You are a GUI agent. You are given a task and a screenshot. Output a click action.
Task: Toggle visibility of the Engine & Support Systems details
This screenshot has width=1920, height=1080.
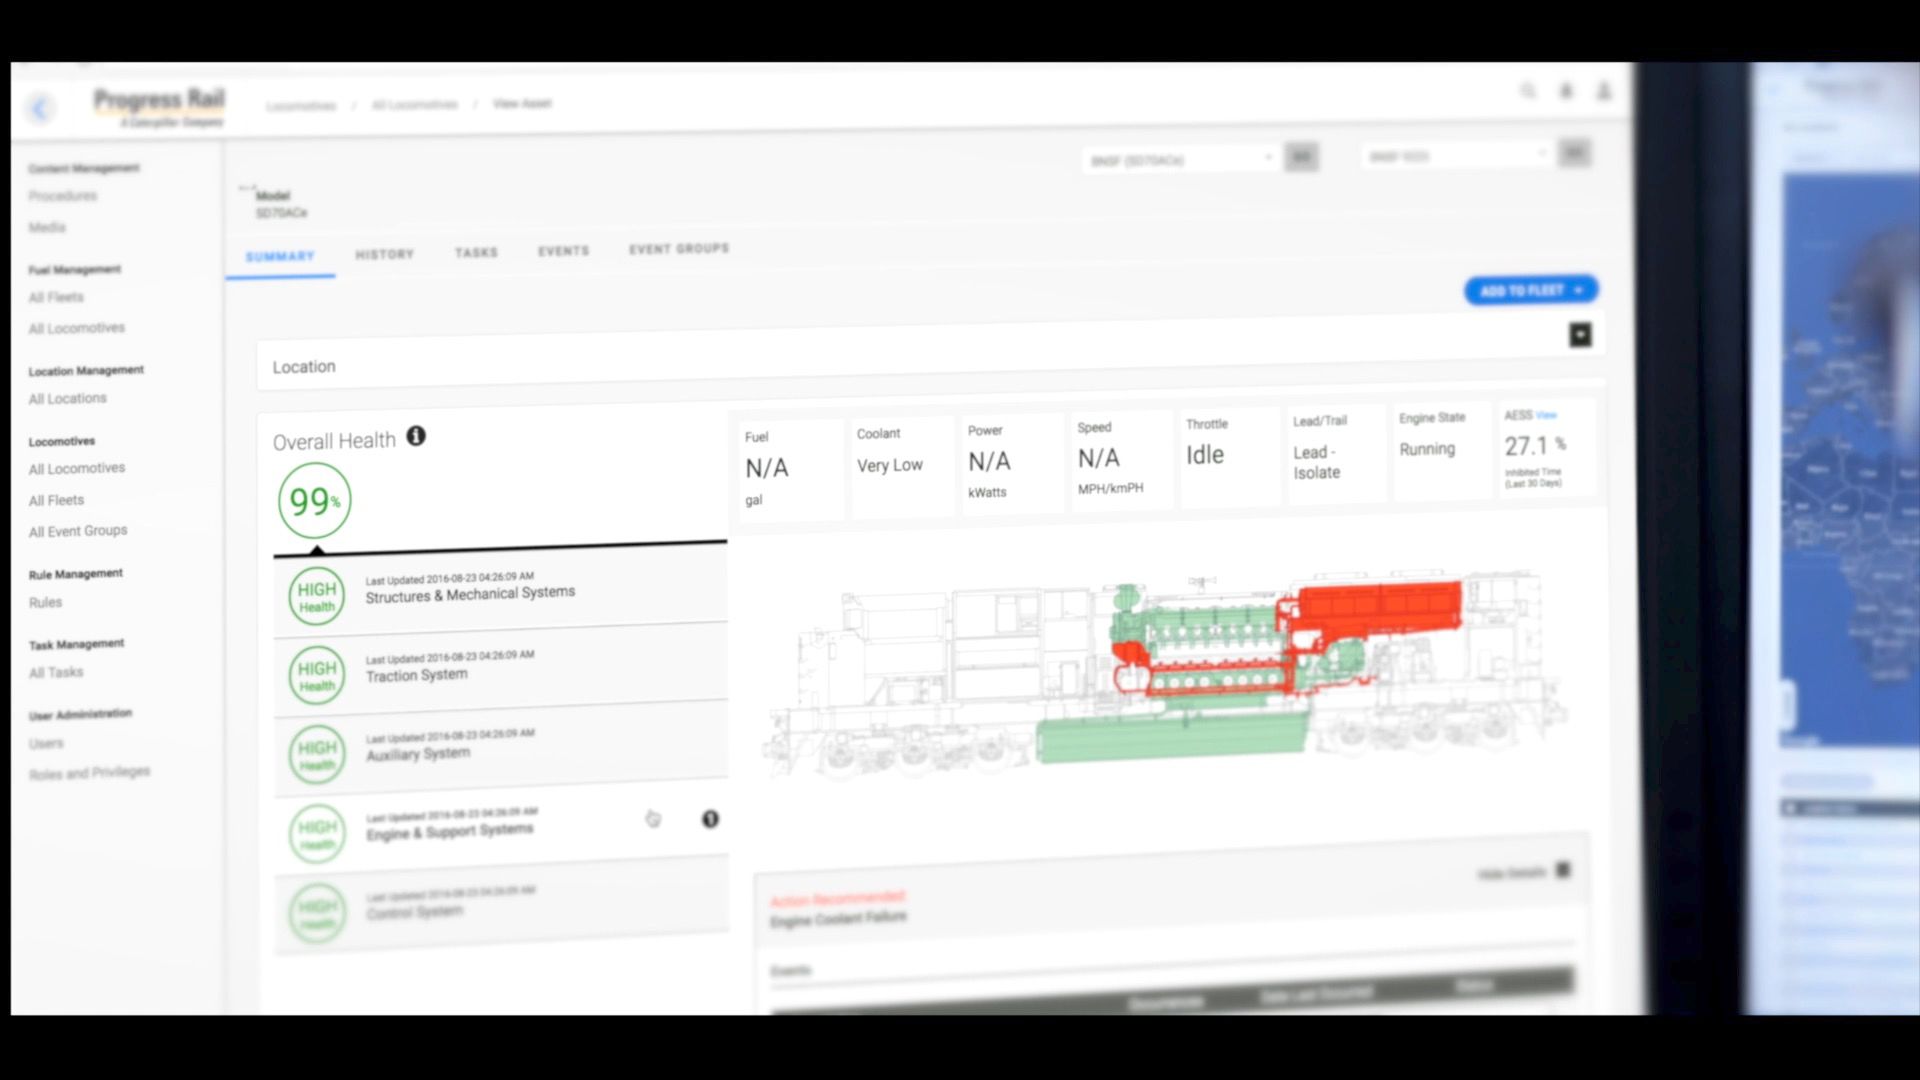(x=654, y=818)
